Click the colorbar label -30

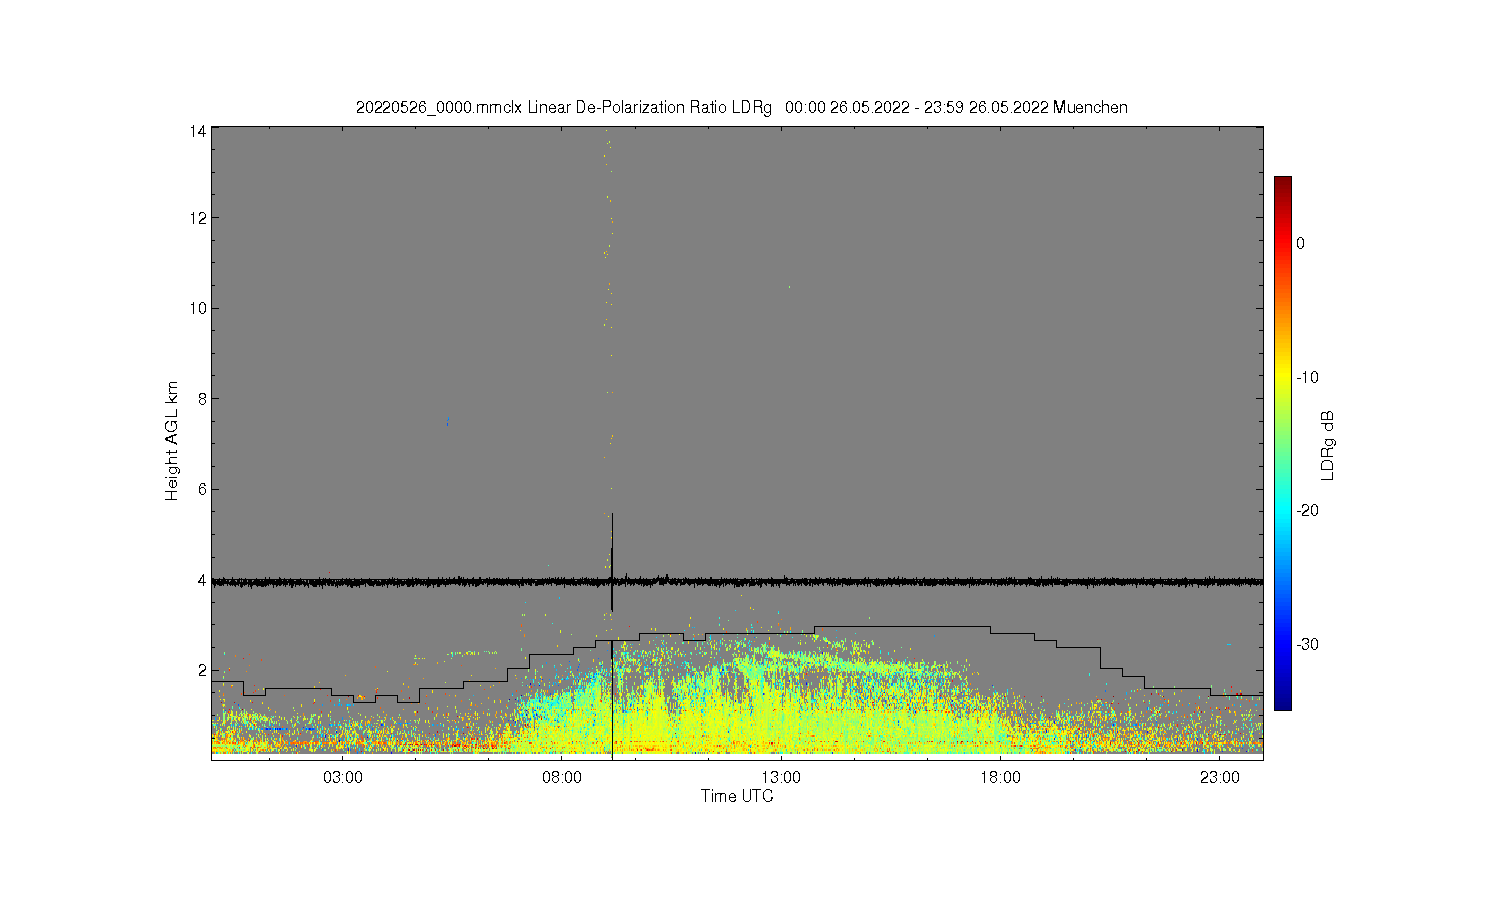pyautogui.click(x=1307, y=644)
